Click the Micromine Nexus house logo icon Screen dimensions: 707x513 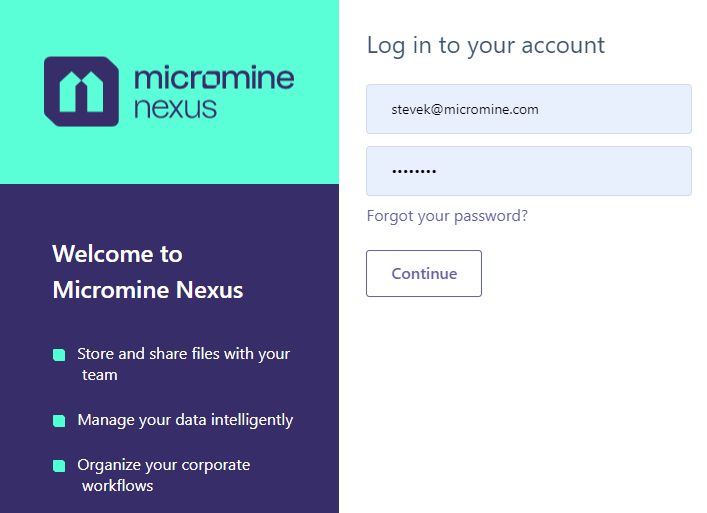(81, 92)
